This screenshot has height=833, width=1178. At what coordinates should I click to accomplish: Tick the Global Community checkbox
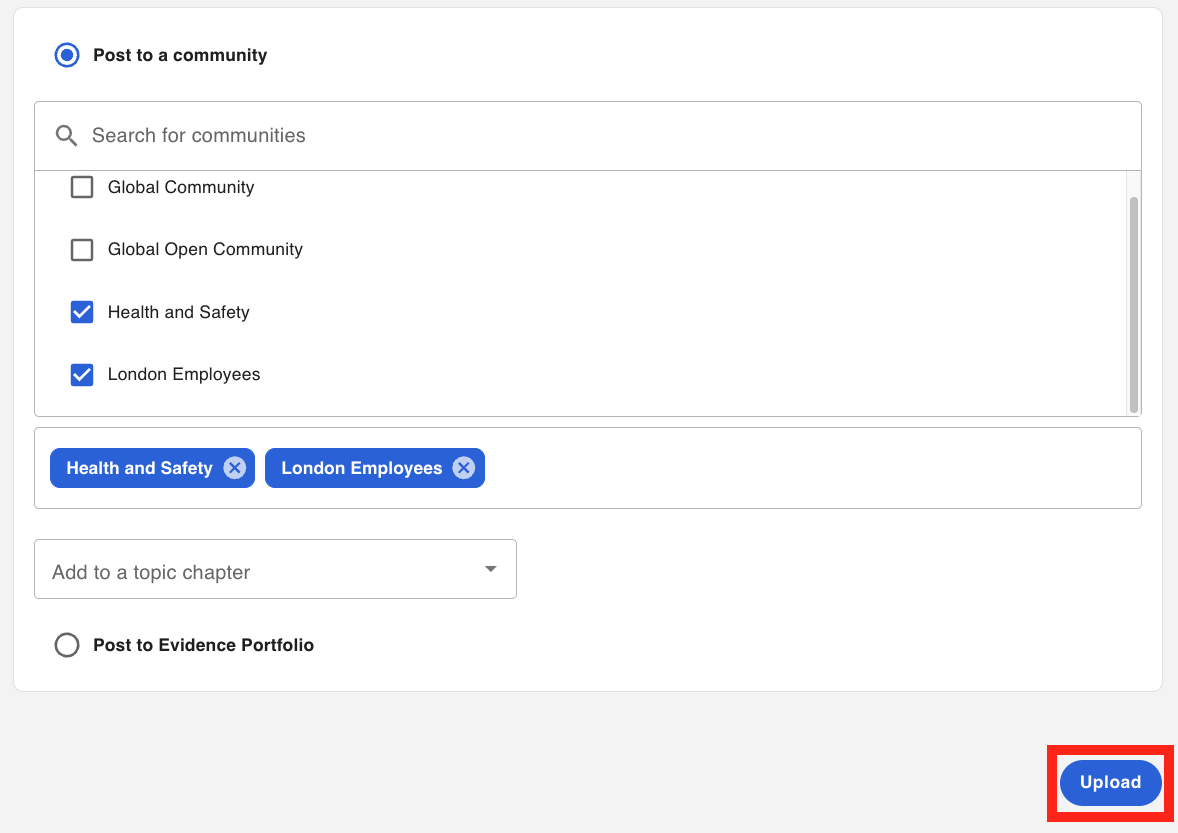(82, 187)
